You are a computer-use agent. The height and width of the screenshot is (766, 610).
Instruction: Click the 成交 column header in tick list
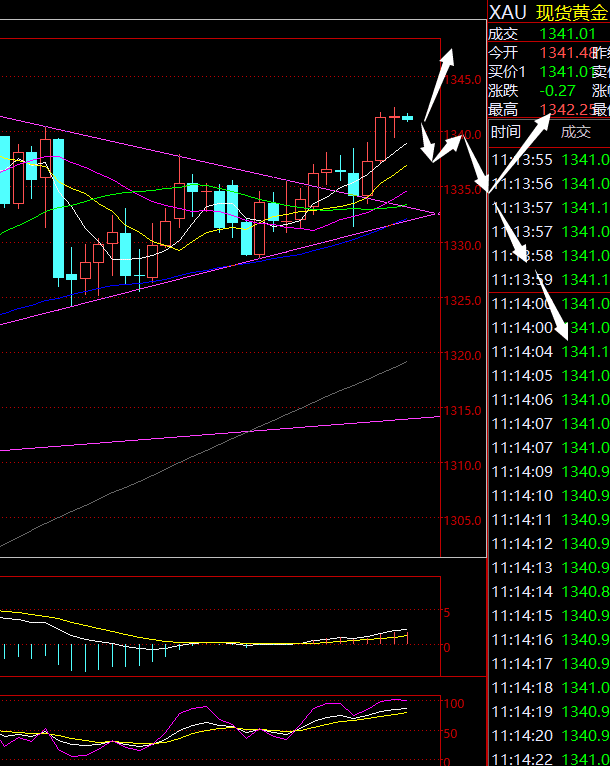tap(575, 131)
